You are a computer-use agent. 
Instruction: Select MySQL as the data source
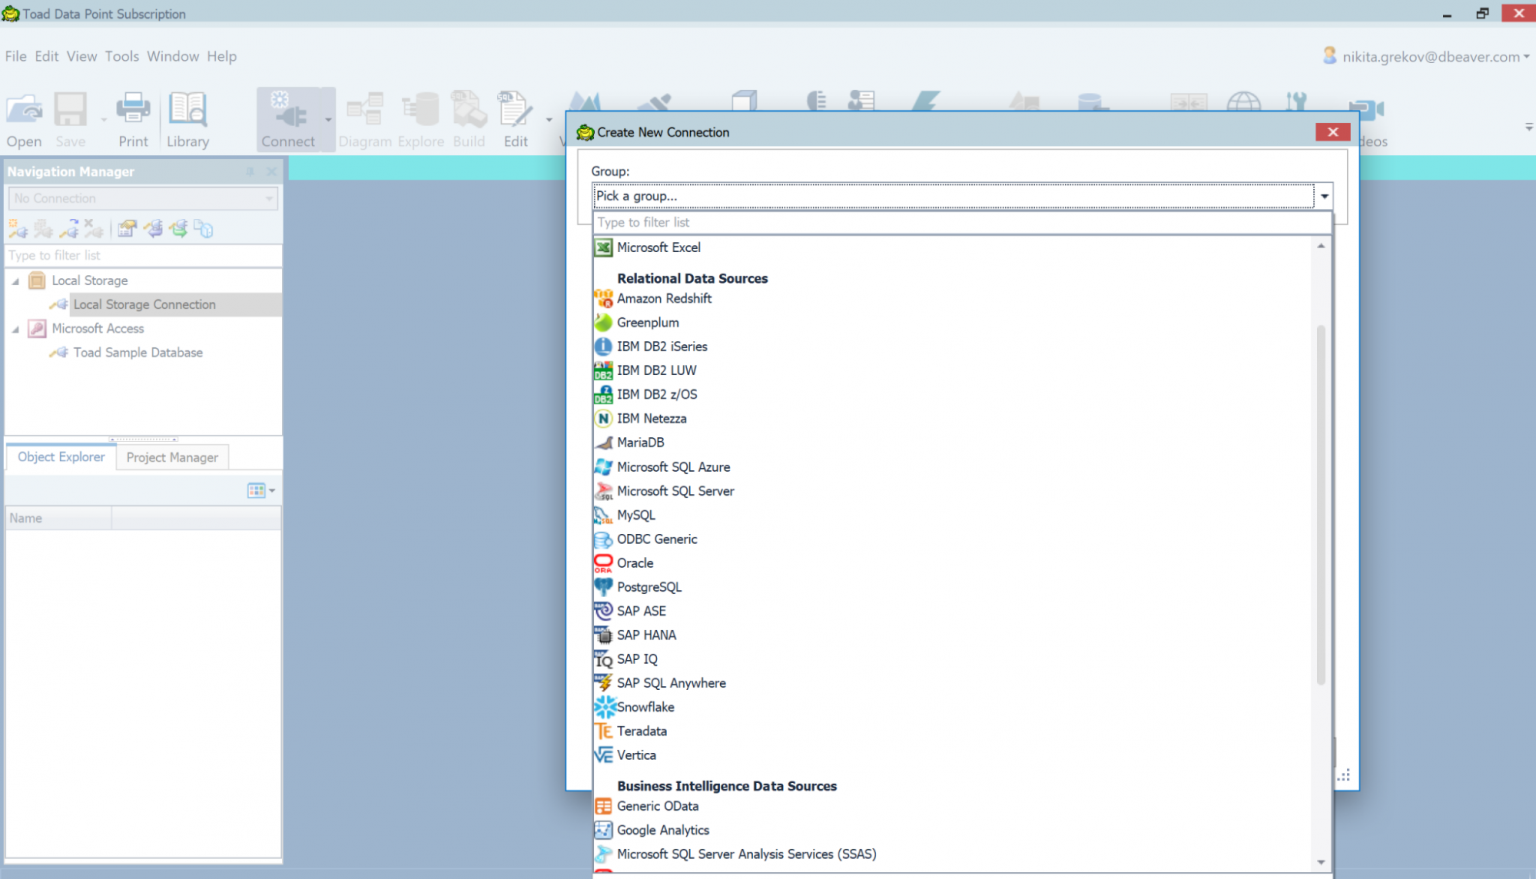pyautogui.click(x=635, y=515)
